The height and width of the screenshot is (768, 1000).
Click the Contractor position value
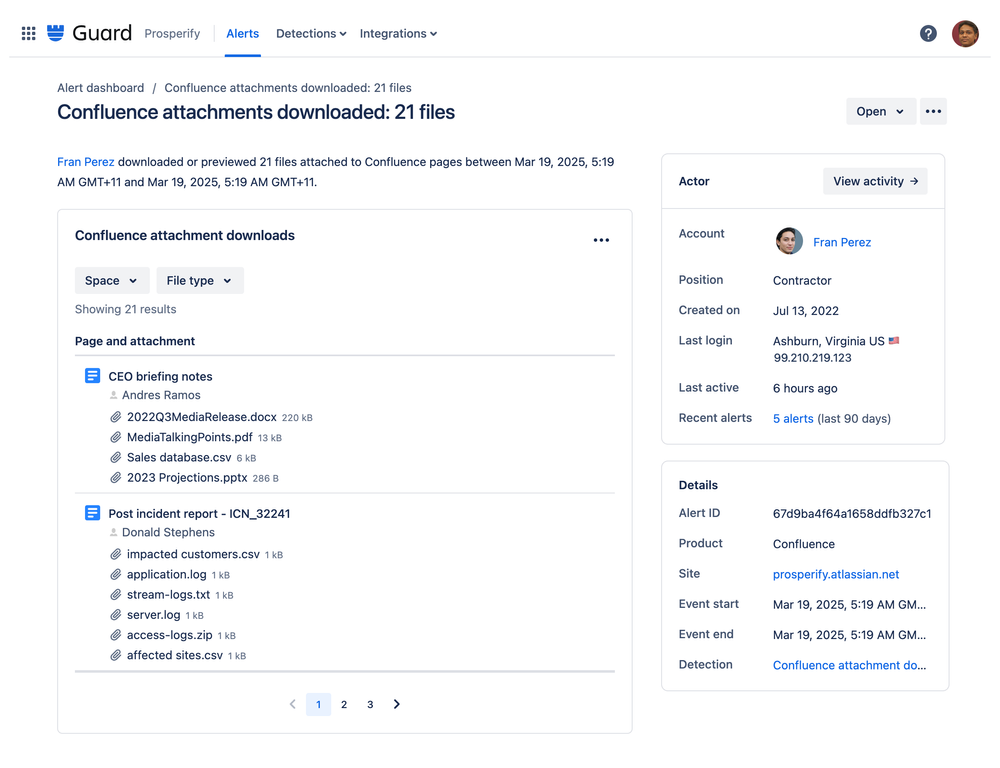click(x=802, y=281)
